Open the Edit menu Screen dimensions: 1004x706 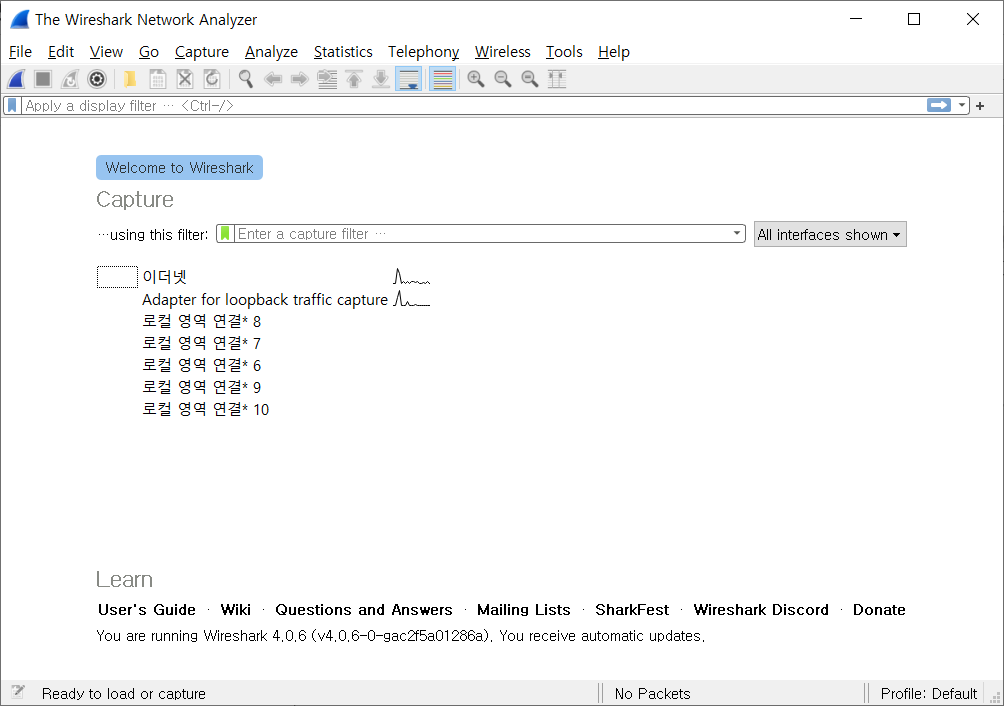pos(61,52)
